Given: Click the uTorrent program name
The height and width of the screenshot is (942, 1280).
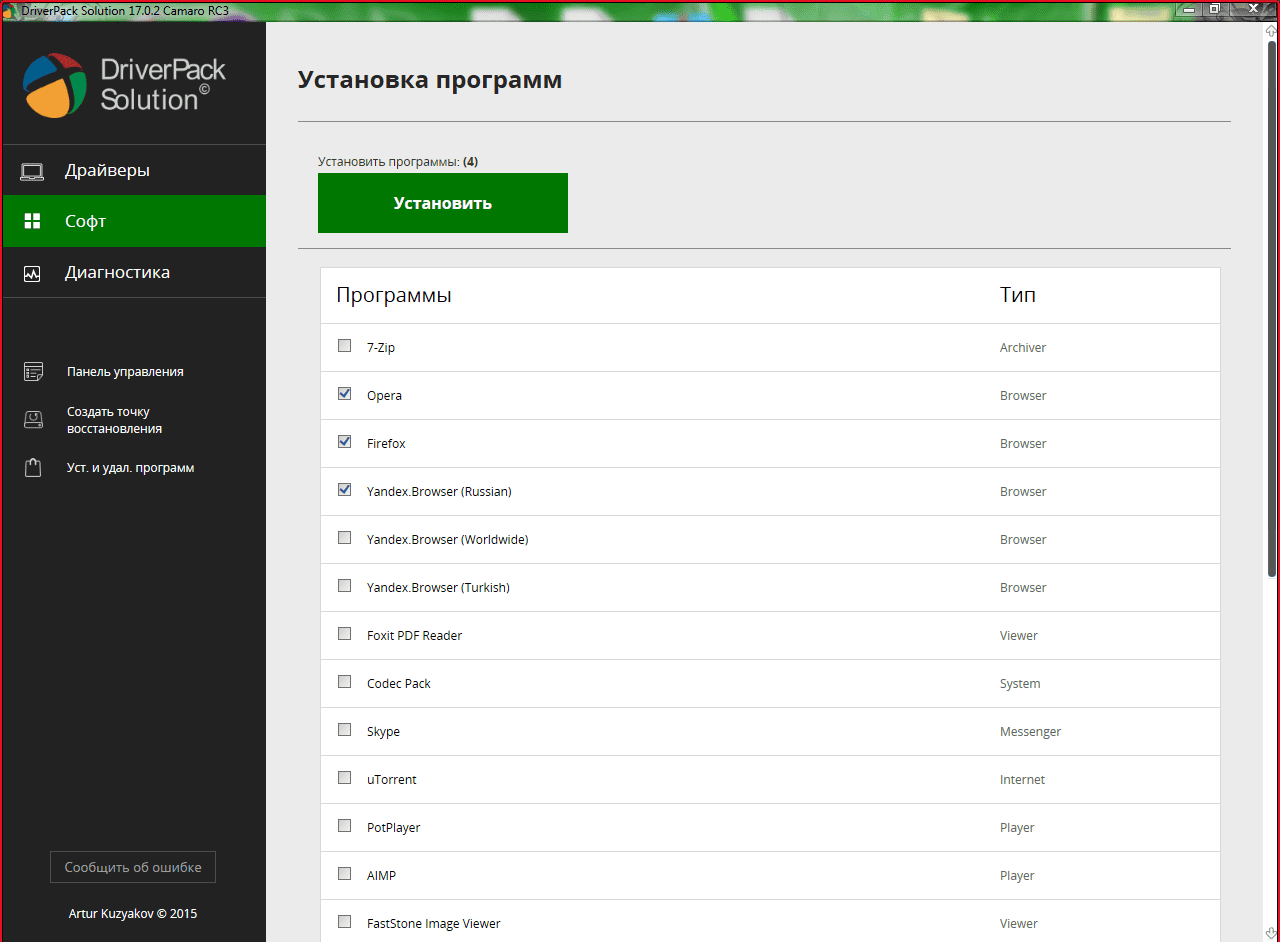Looking at the screenshot, I should [x=392, y=780].
